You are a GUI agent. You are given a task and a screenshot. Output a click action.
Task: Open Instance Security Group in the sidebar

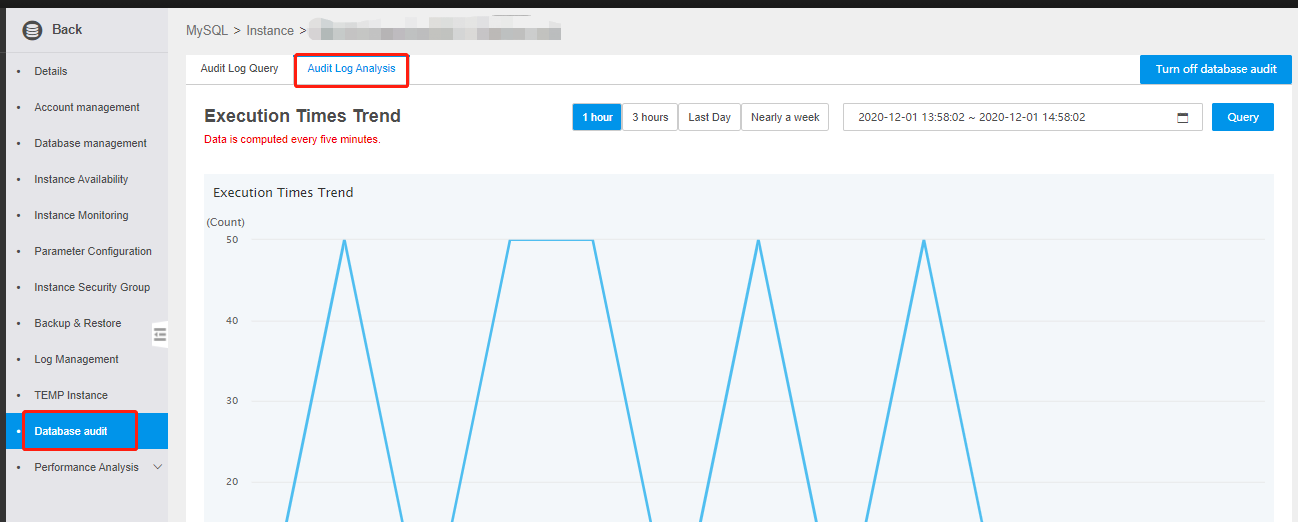92,287
